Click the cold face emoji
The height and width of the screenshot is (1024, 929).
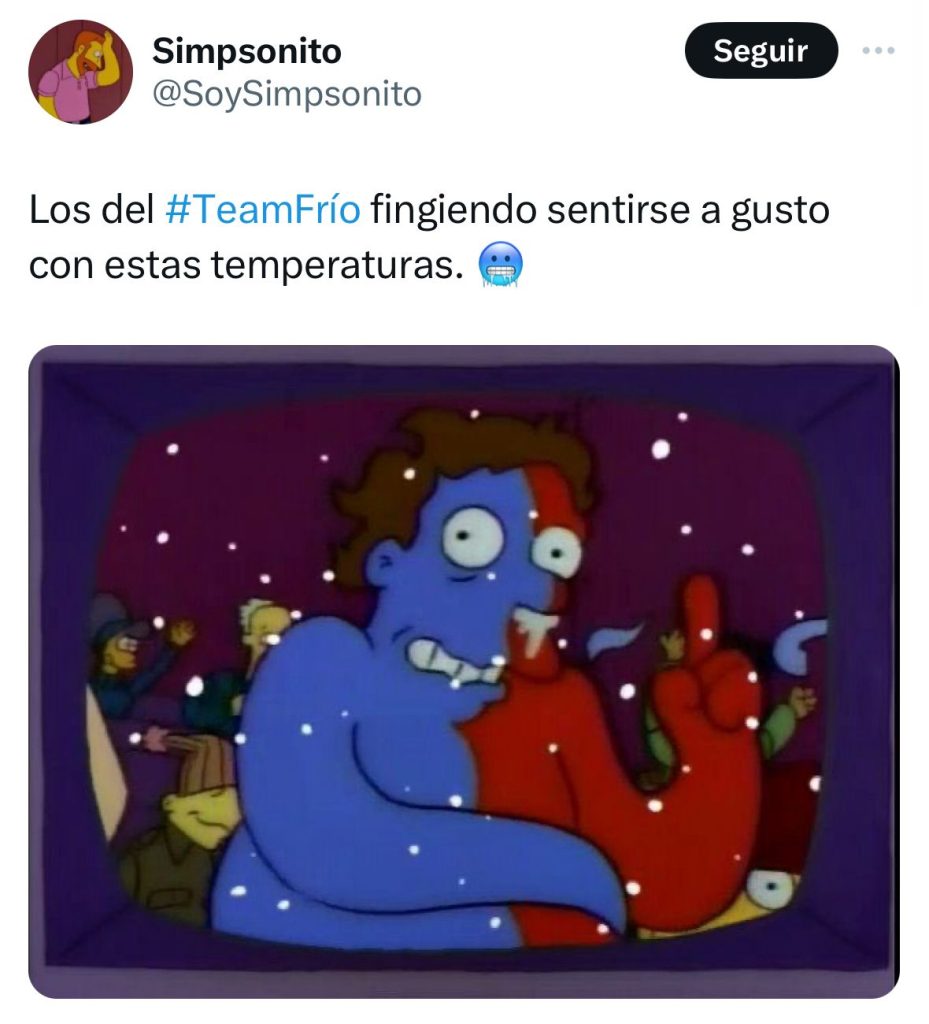[x=501, y=265]
